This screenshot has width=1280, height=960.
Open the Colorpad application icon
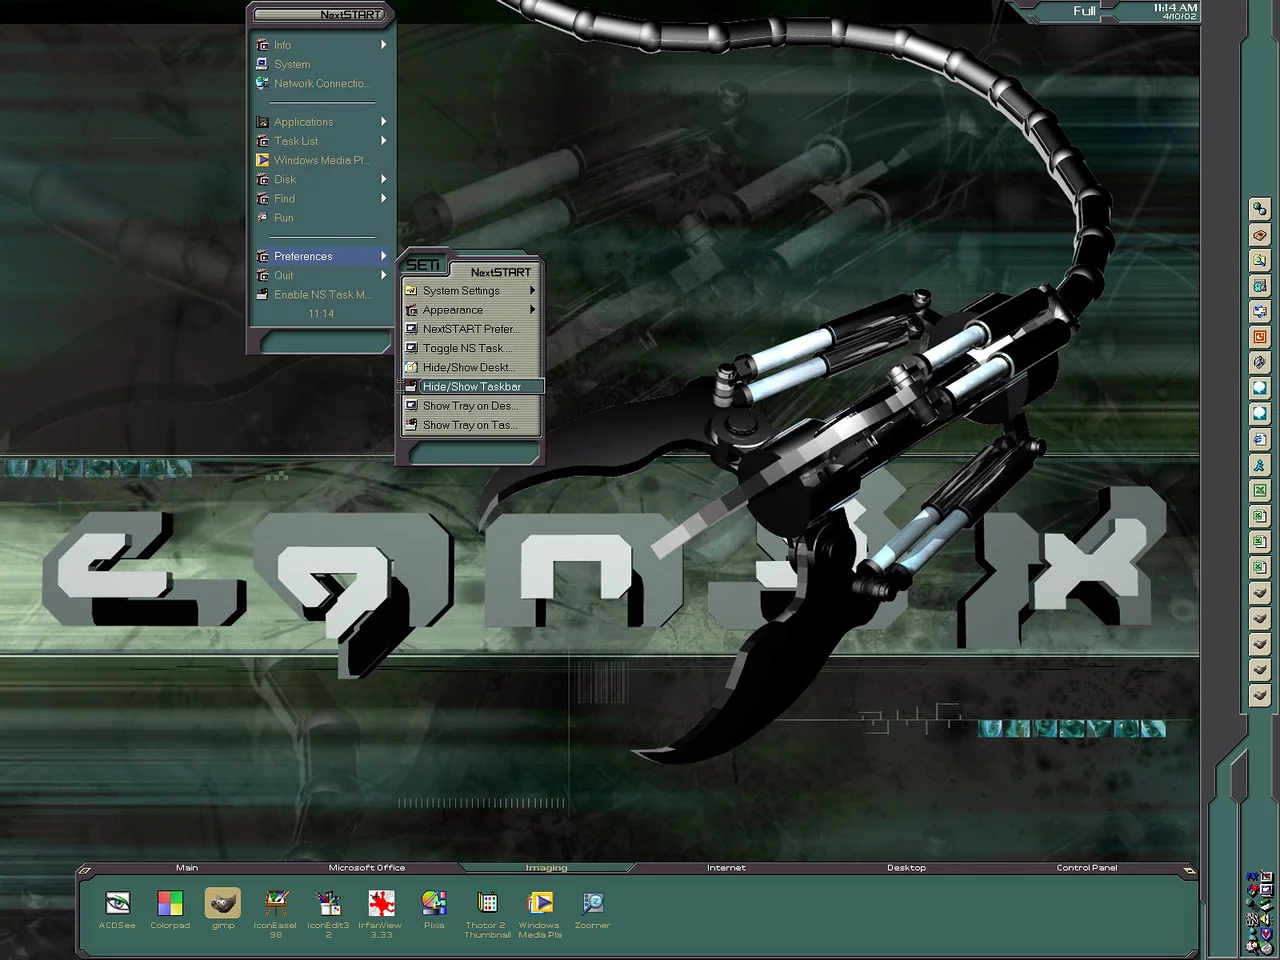click(x=170, y=904)
